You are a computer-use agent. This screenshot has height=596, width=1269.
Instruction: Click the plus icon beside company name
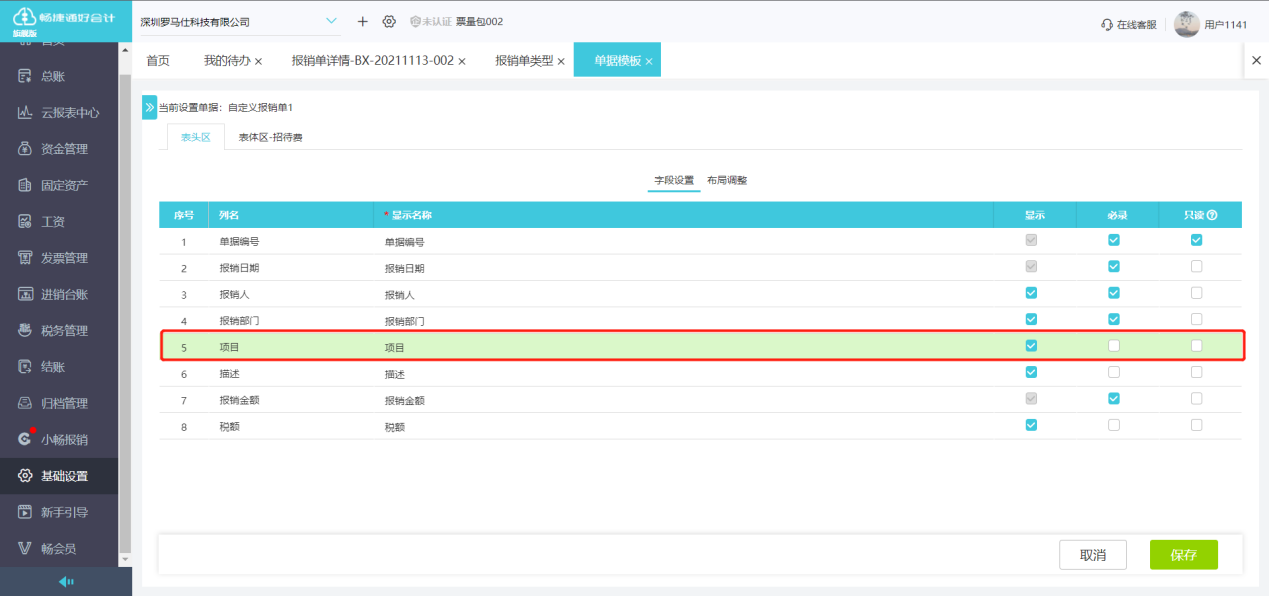pos(362,22)
